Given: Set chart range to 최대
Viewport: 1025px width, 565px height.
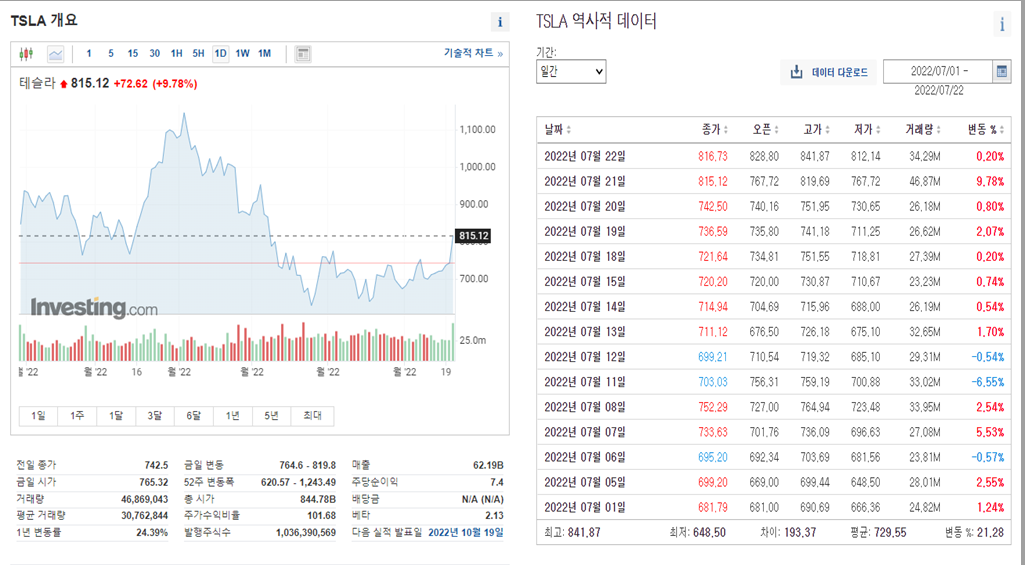Looking at the screenshot, I should point(312,416).
